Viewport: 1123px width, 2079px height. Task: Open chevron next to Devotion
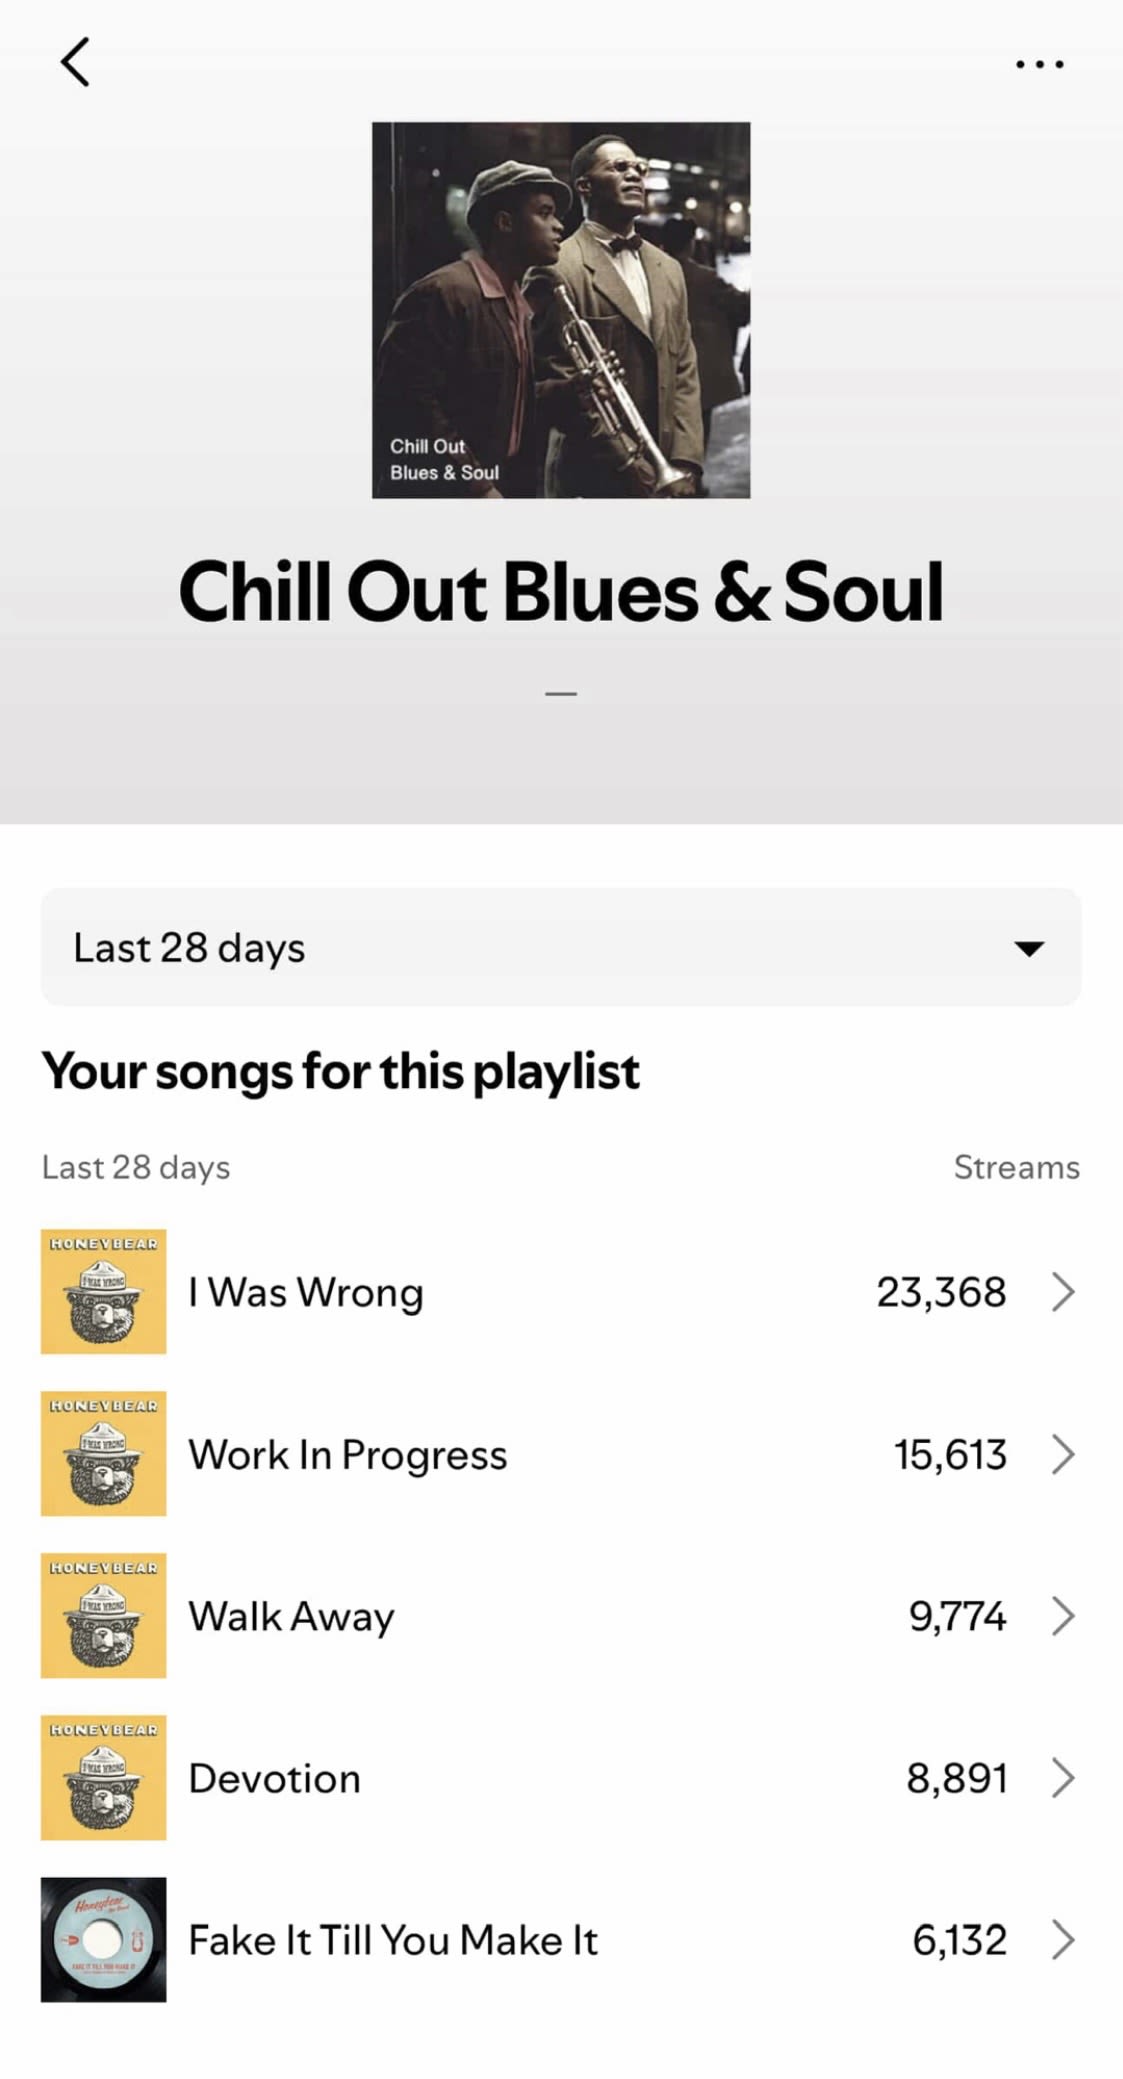[x=1063, y=1778]
